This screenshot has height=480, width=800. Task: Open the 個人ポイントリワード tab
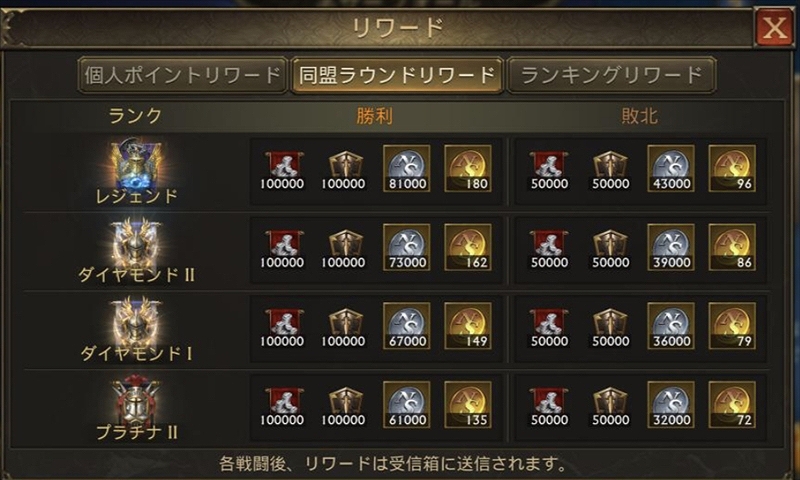click(x=183, y=75)
